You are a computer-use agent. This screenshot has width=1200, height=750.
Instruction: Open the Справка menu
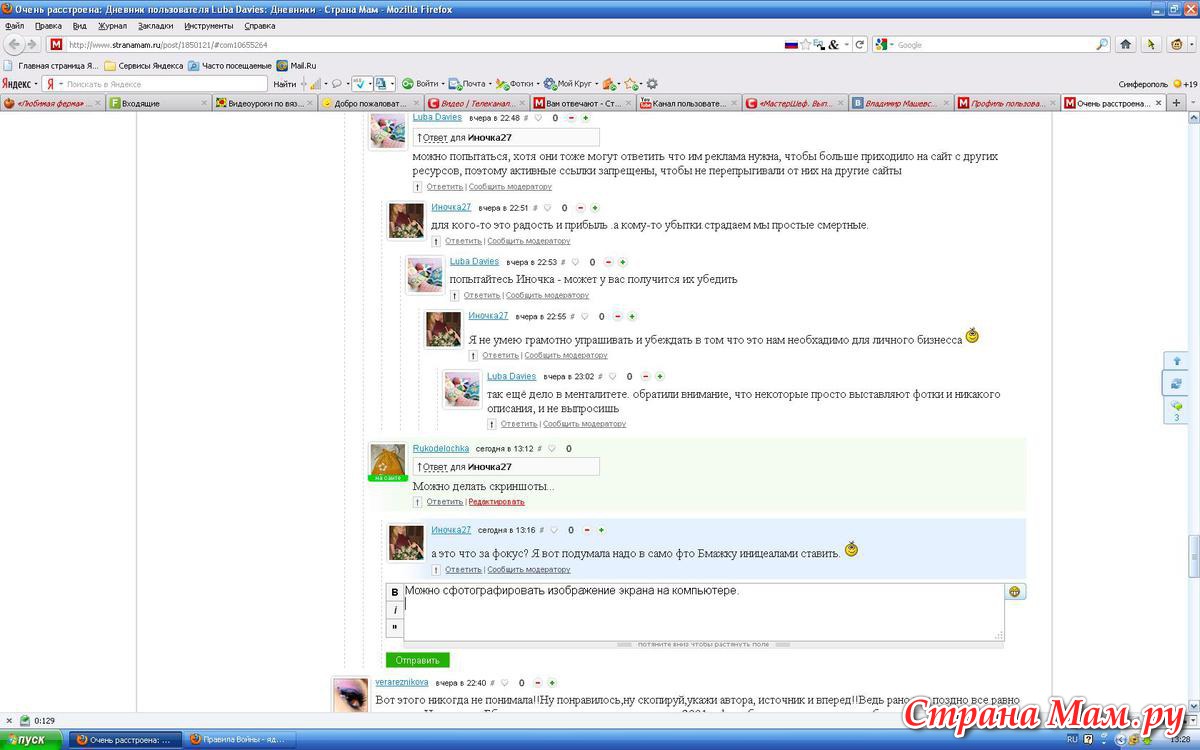pos(260,25)
